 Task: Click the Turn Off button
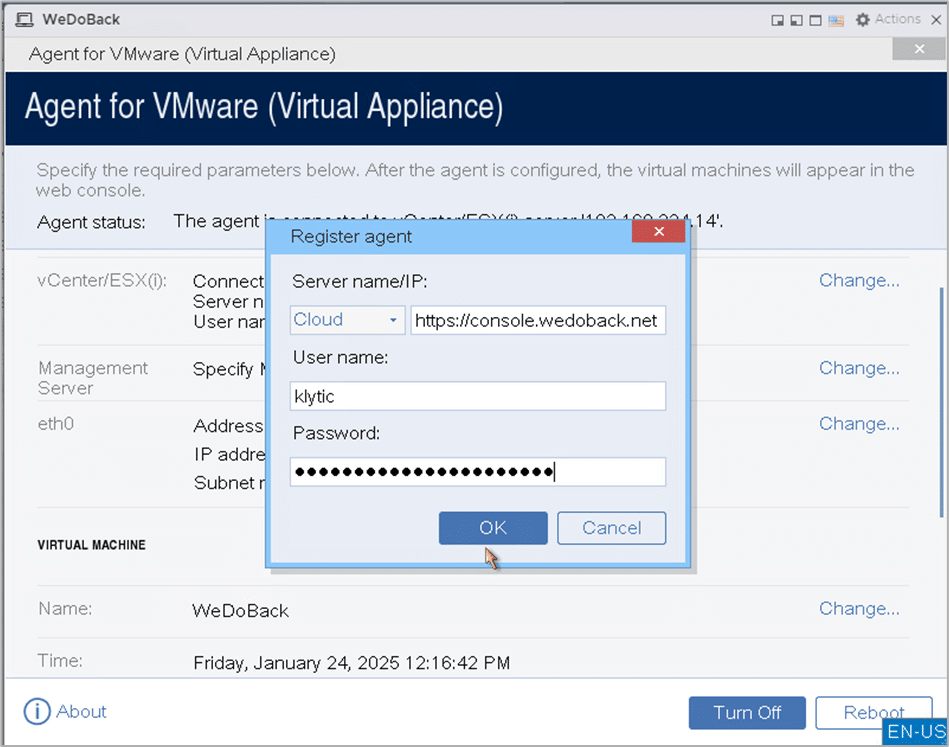(x=747, y=712)
